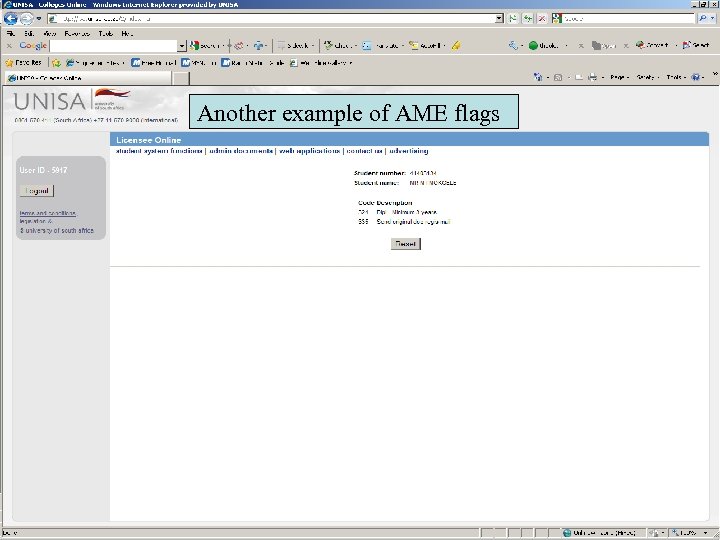Screen dimensions: 720x540
Task: Click the magnifying glass search button
Action: click(x=703, y=18)
